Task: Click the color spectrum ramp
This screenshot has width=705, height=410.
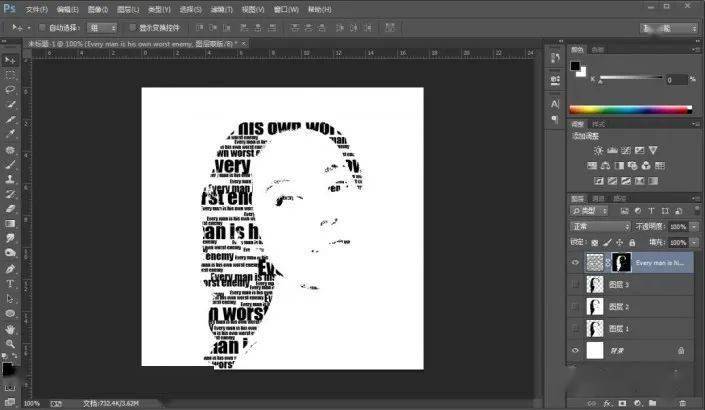Action: click(x=630, y=109)
